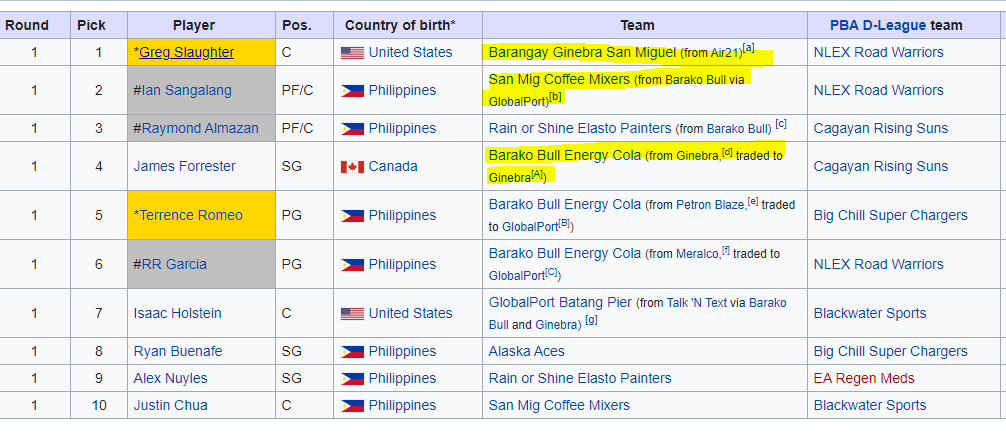Open the PBA D-League header link
The width and height of the screenshot is (1006, 439).
[878, 26]
